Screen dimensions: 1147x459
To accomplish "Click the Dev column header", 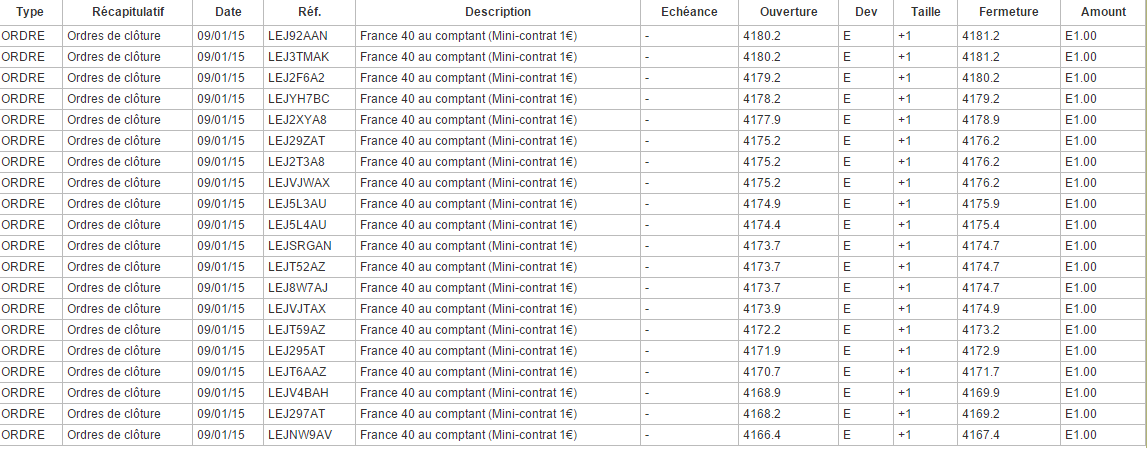I will (866, 12).
